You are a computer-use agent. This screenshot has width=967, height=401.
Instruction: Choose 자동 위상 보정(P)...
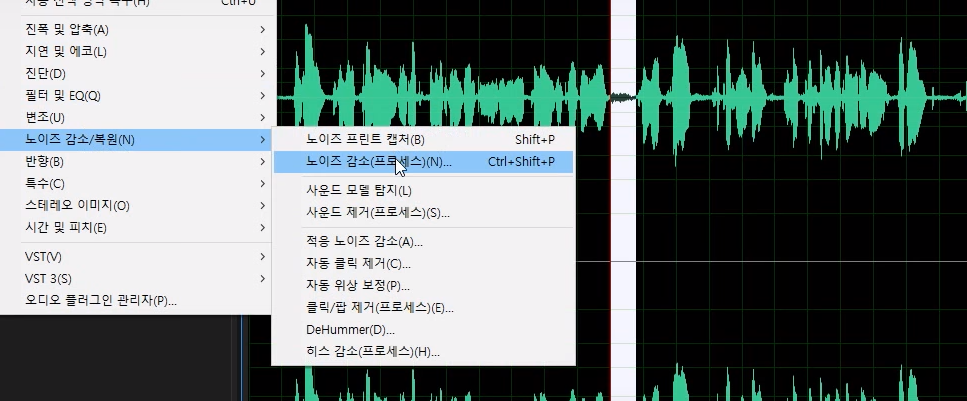click(x=424, y=286)
